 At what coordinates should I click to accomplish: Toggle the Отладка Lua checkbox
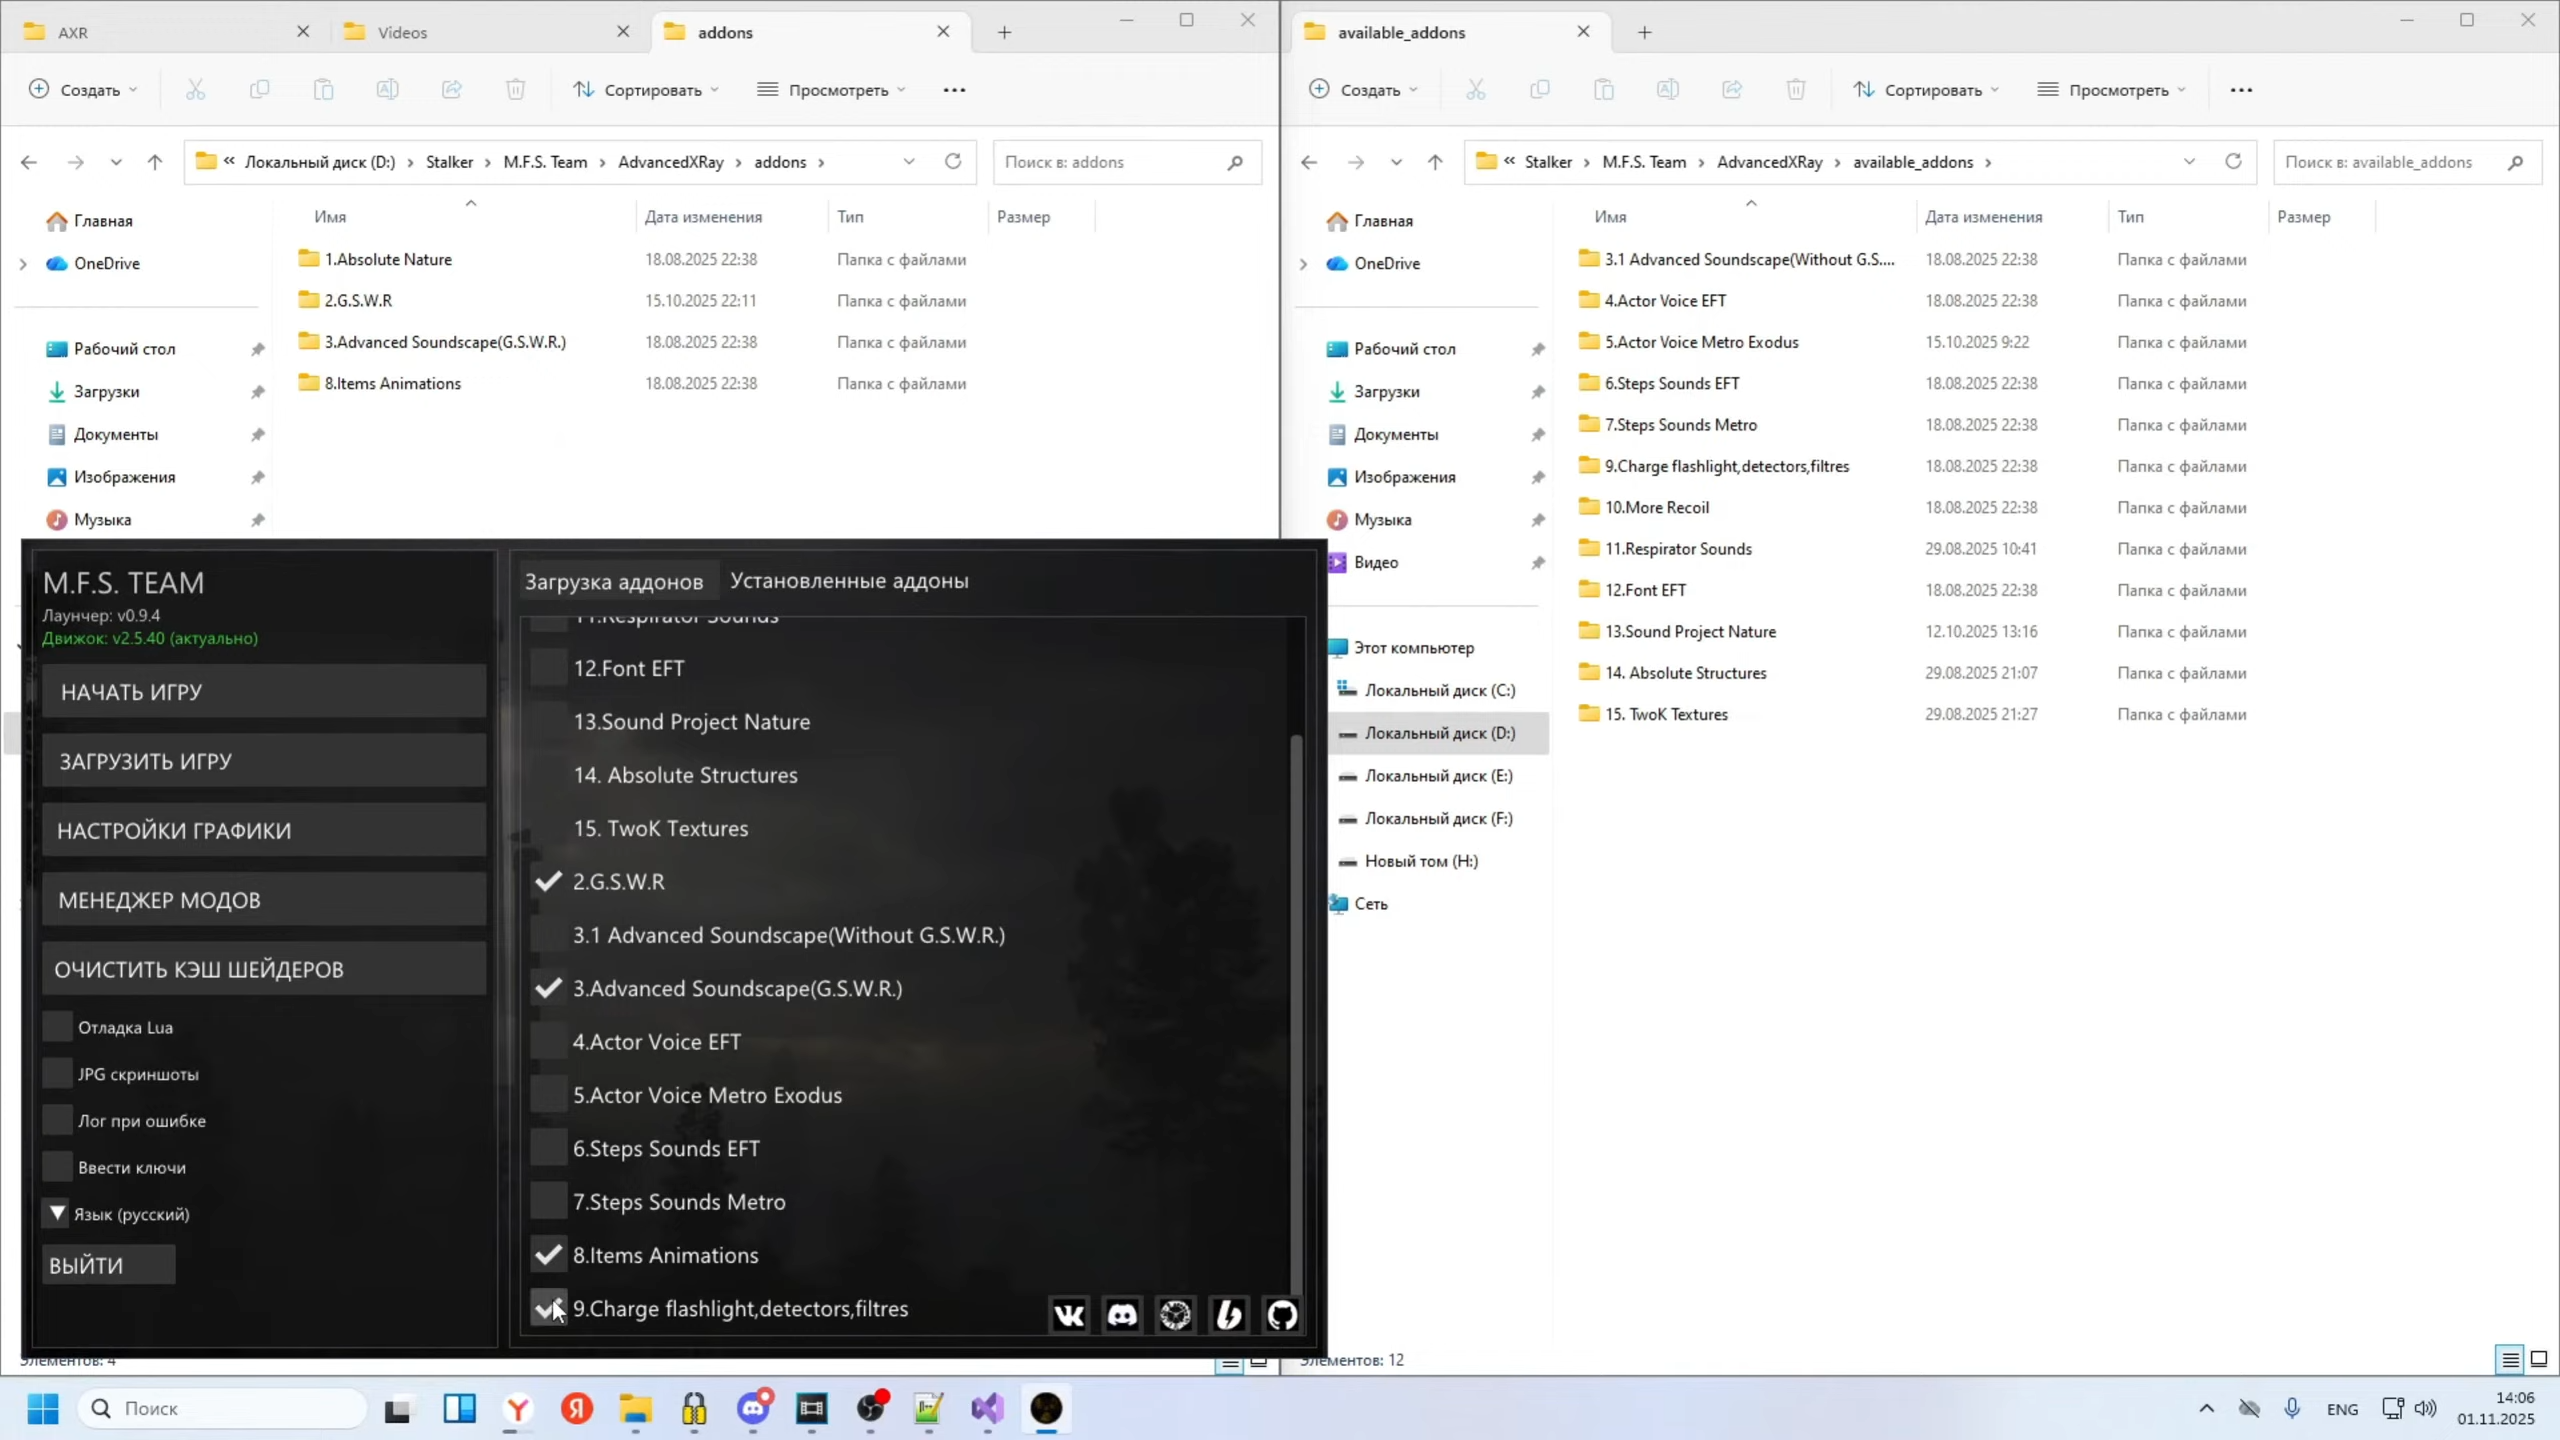click(x=58, y=1027)
